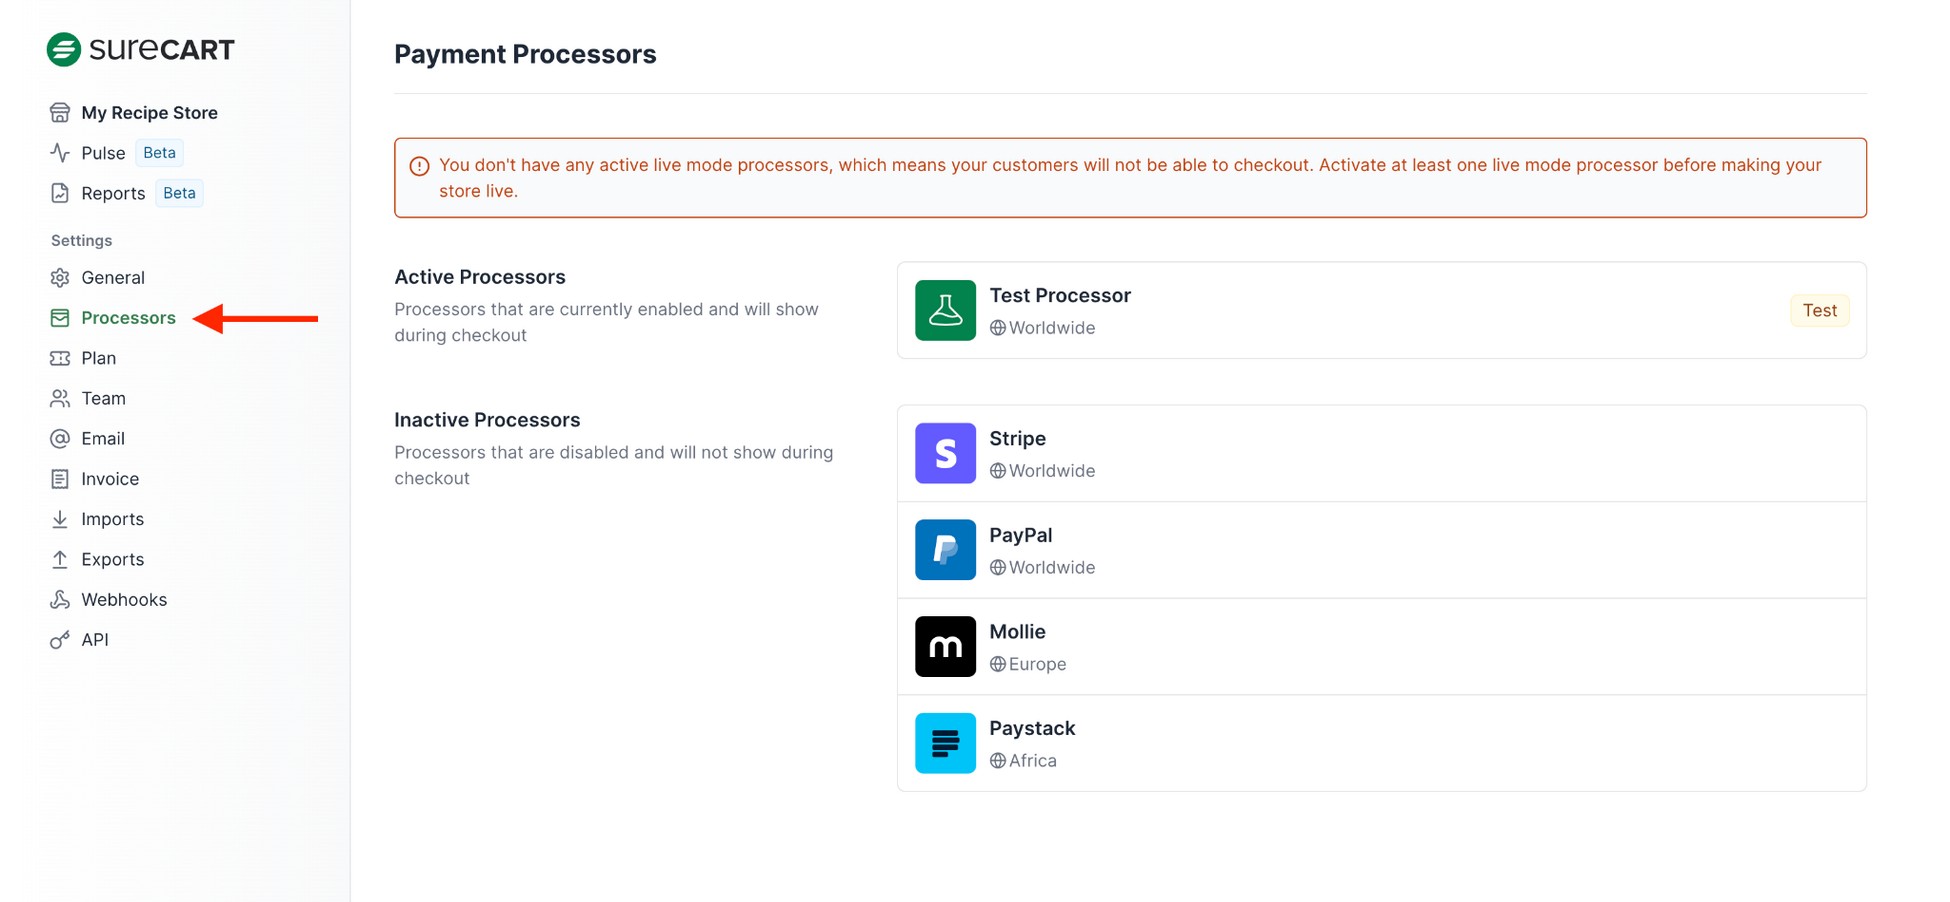The width and height of the screenshot is (1950, 902).
Task: Click the Test Processor flask icon
Action: pyautogui.click(x=945, y=310)
